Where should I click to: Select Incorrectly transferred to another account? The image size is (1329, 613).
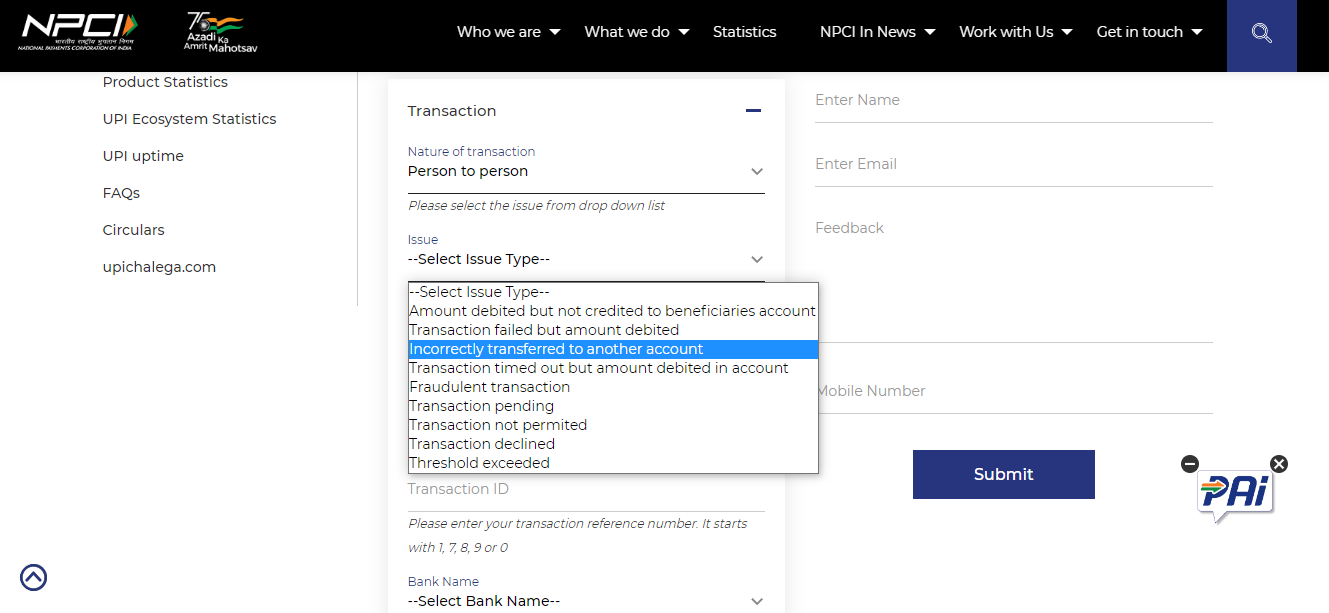556,349
